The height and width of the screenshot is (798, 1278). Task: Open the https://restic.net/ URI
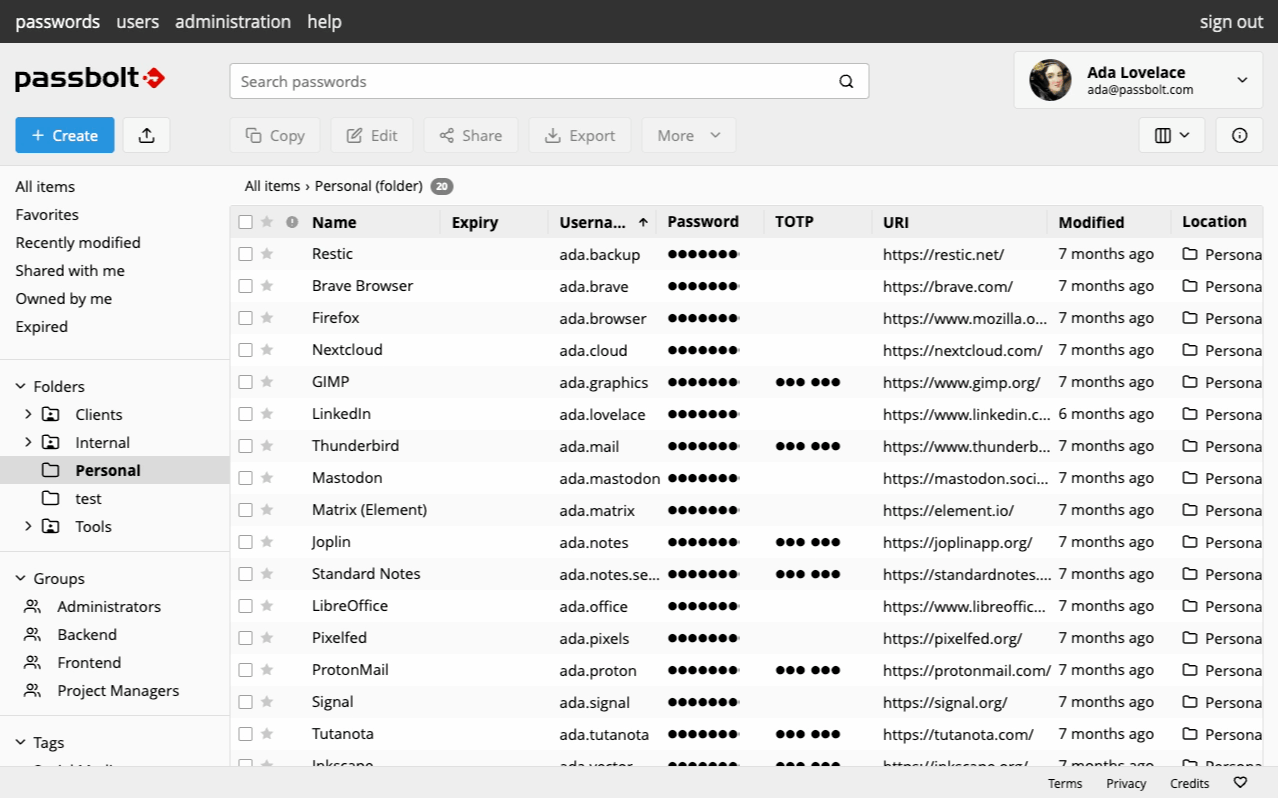point(943,254)
